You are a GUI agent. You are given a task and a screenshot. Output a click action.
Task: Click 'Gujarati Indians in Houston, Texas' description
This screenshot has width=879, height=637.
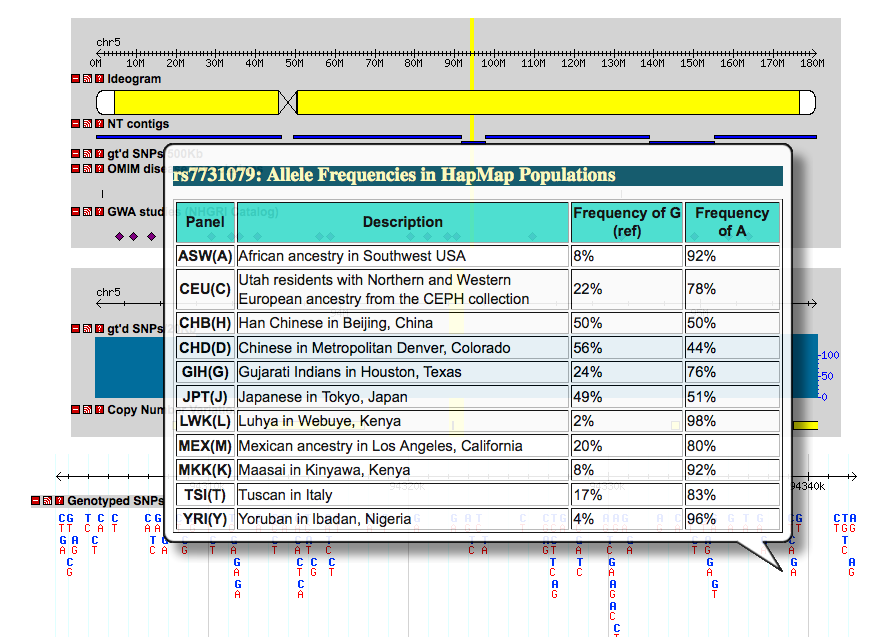tap(350, 372)
